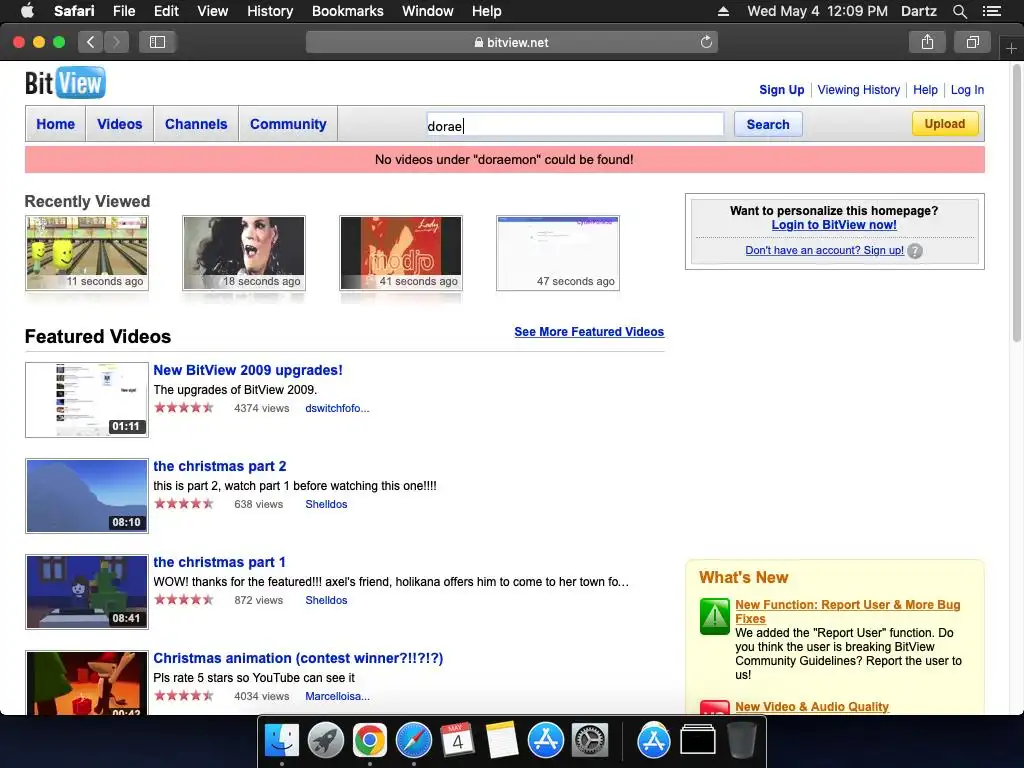The width and height of the screenshot is (1024, 768).
Task: Open Finder from the Dock
Action: [282, 741]
